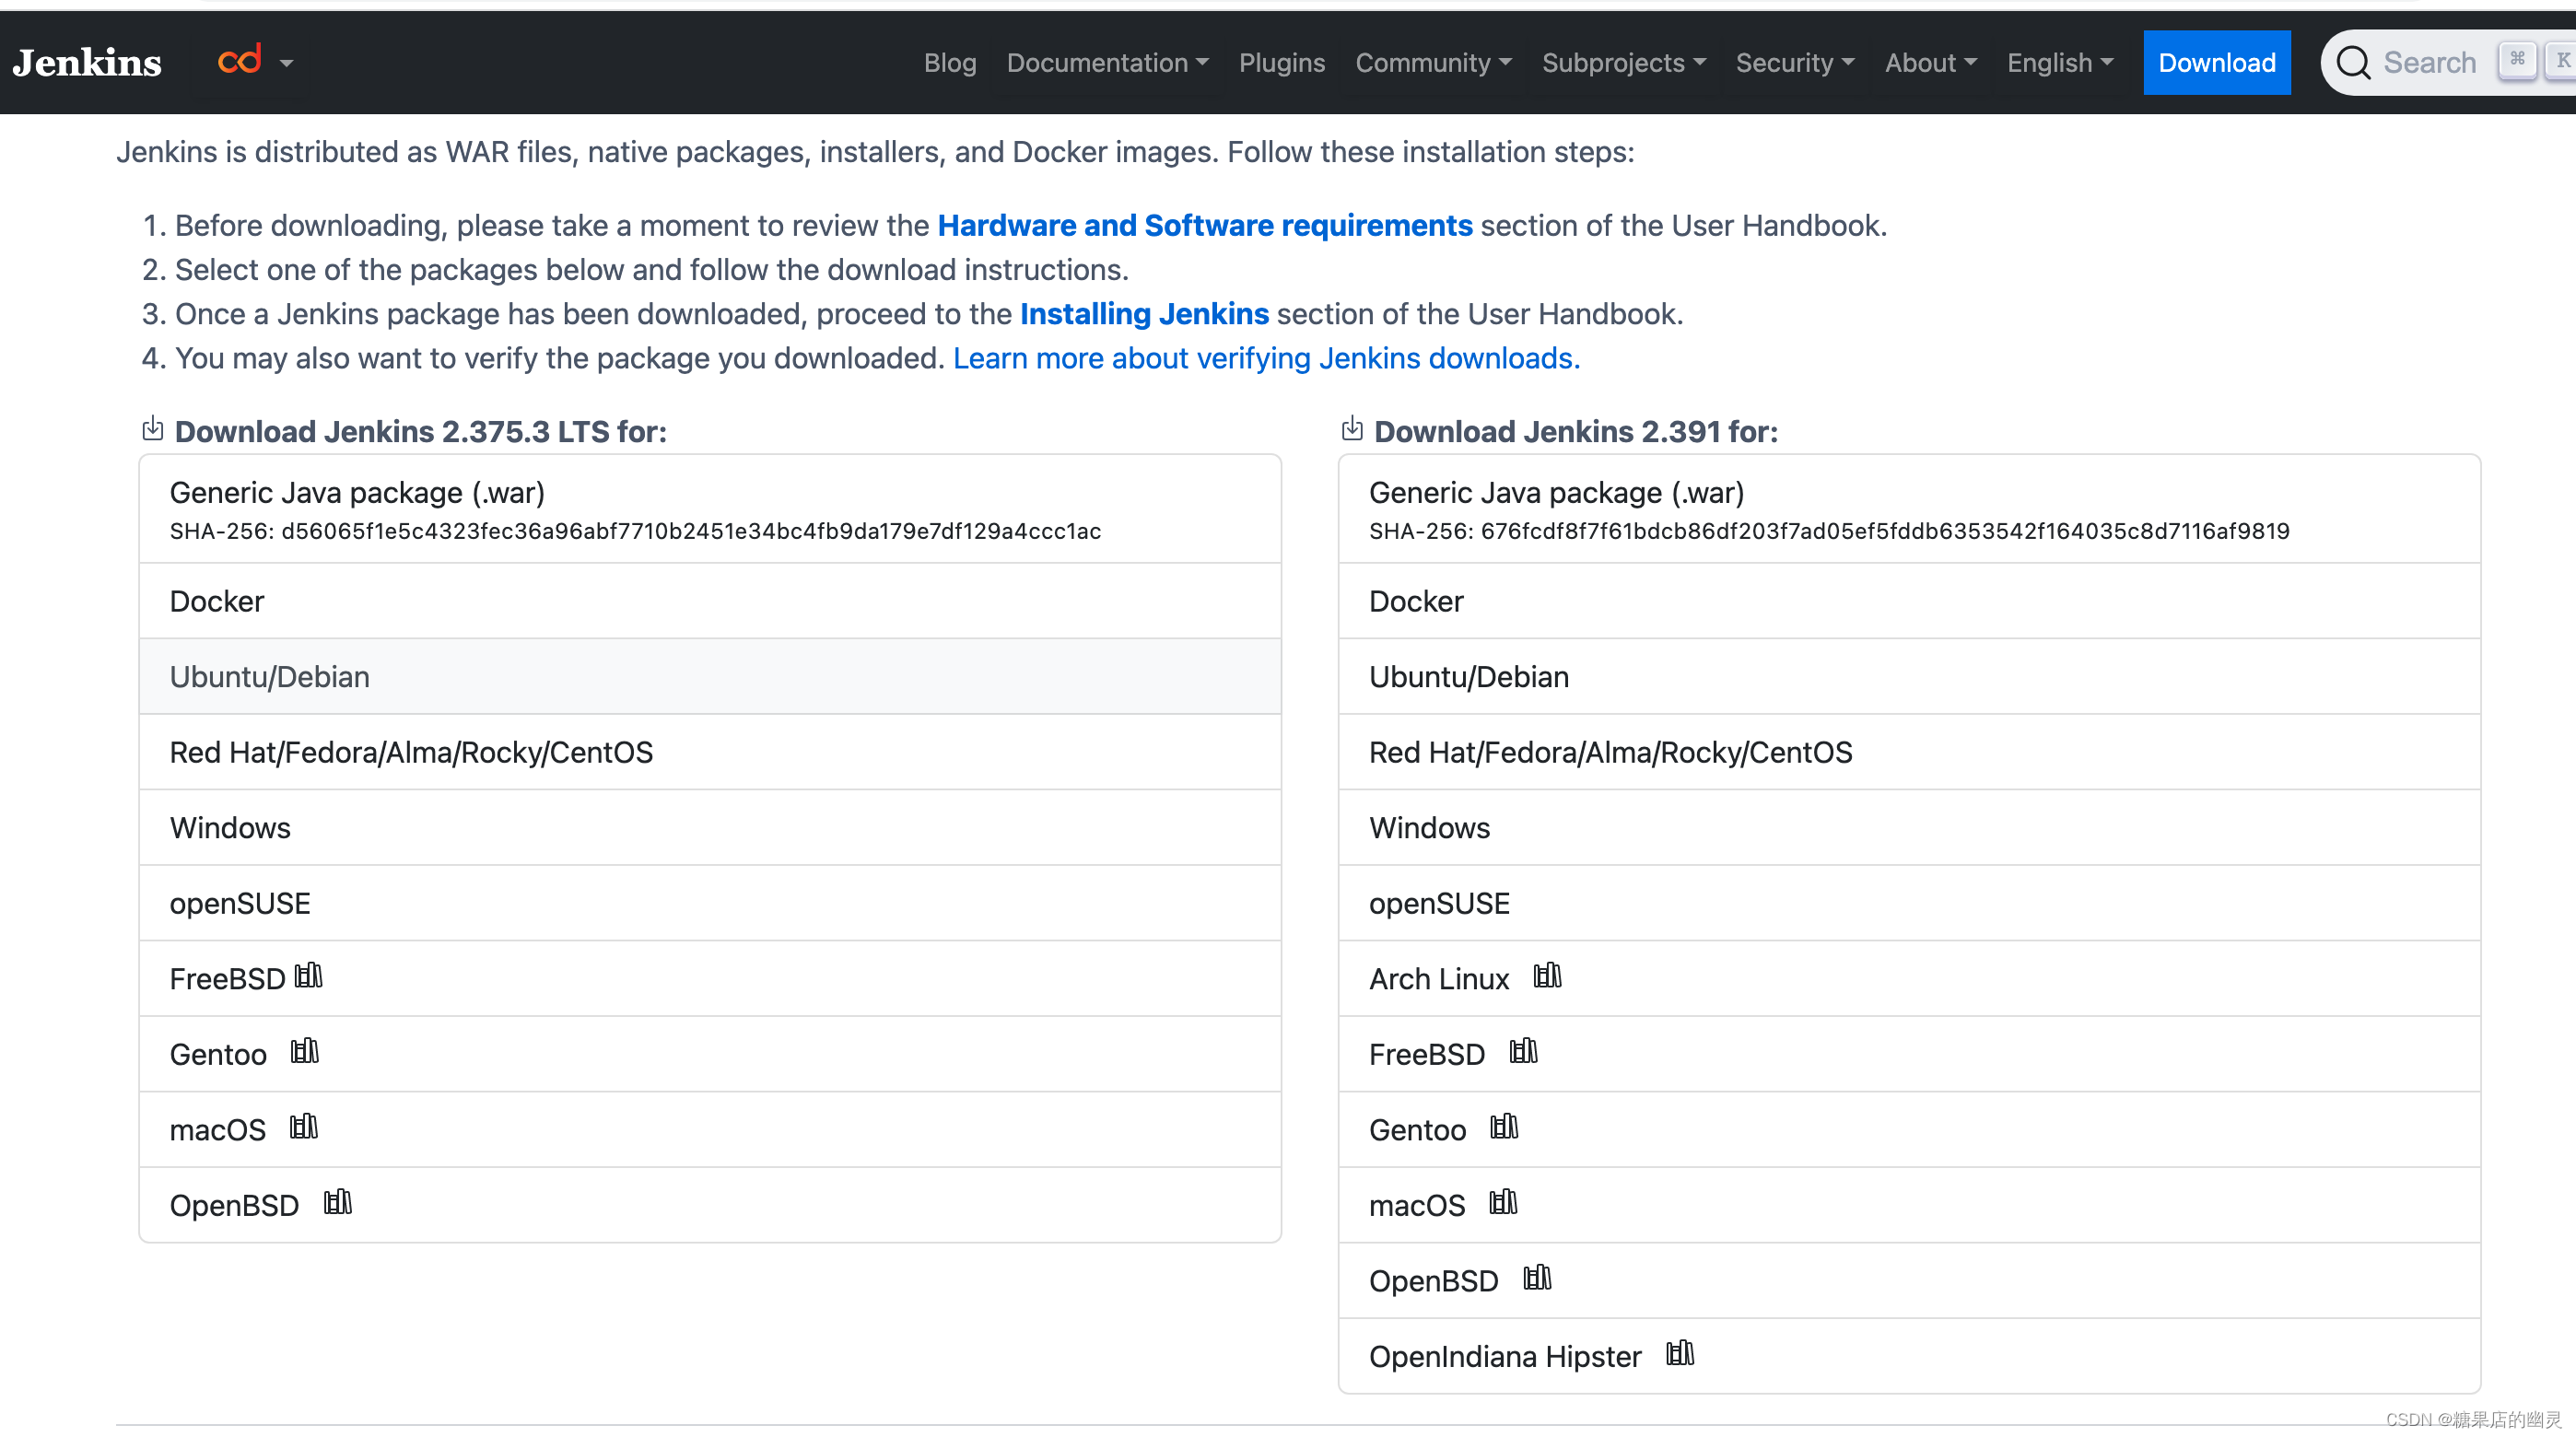2576x1437 pixels.
Task: Select FreeBSD under the LTS list
Action: coord(710,979)
